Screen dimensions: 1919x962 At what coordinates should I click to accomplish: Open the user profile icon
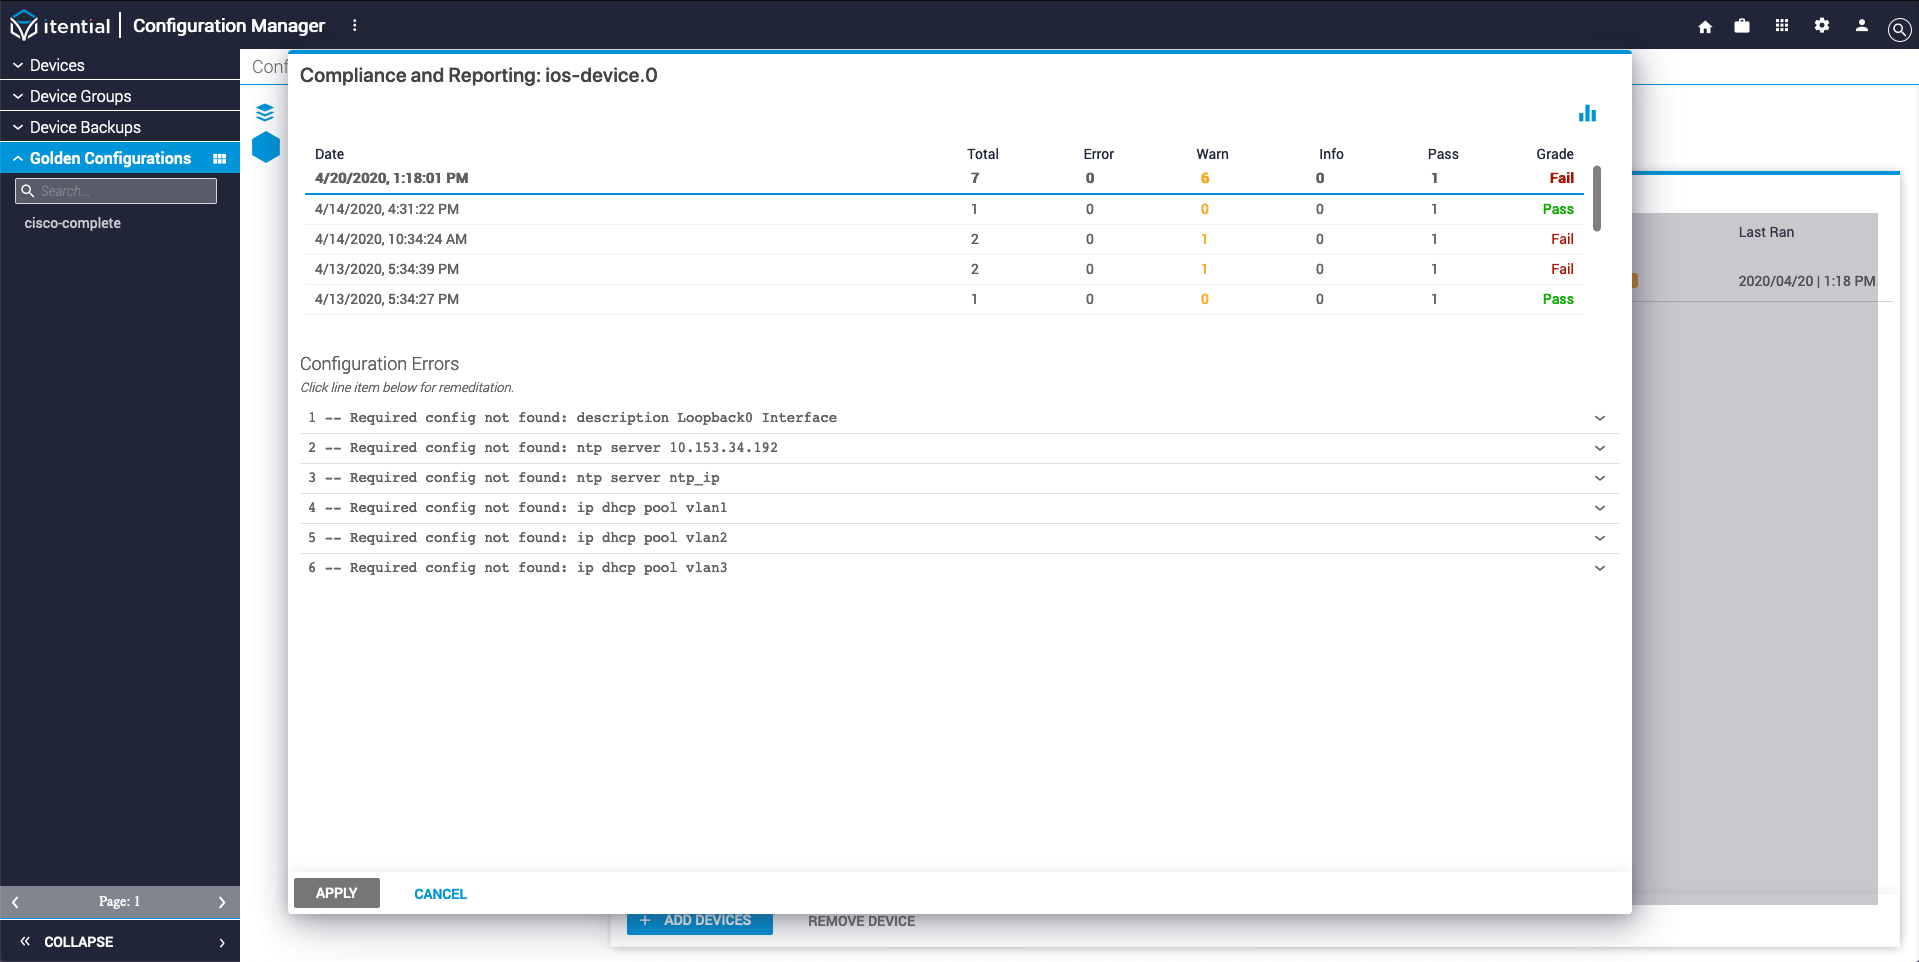(x=1862, y=26)
